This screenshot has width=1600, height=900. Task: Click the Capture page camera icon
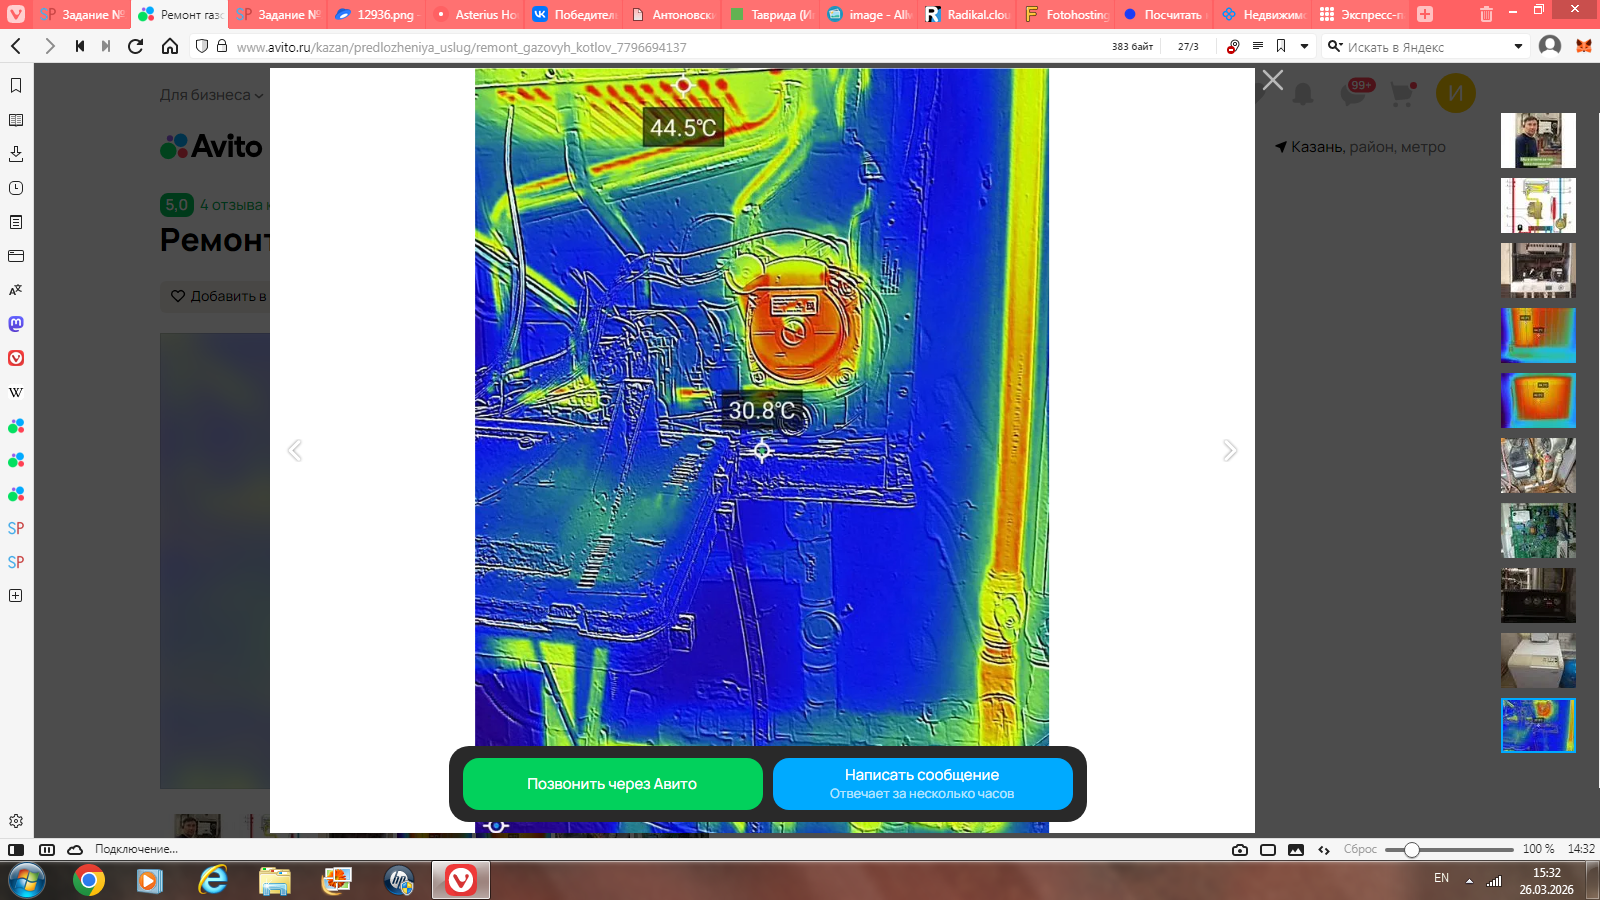click(x=1240, y=850)
